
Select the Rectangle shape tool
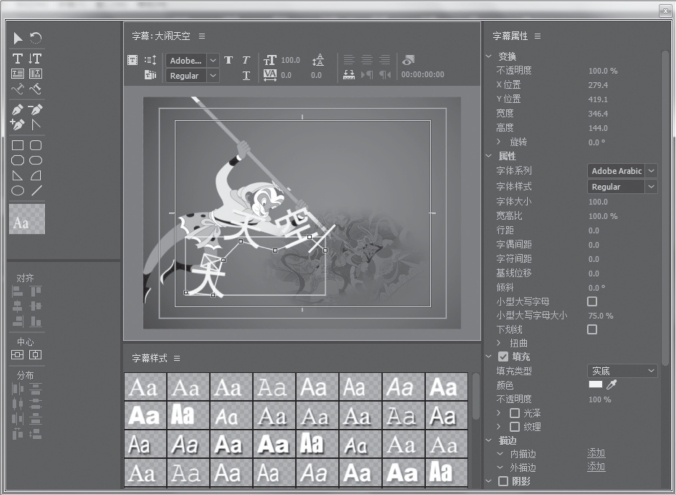tap(18, 145)
